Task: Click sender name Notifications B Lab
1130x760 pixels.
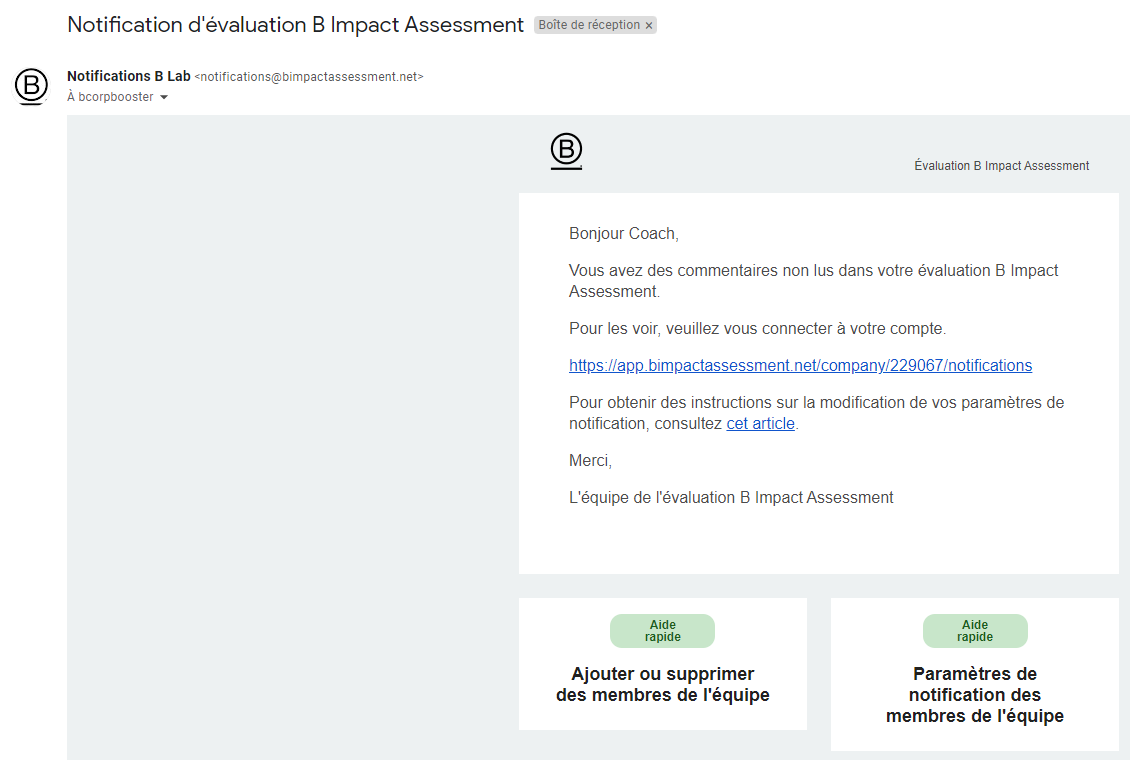Action: [128, 76]
